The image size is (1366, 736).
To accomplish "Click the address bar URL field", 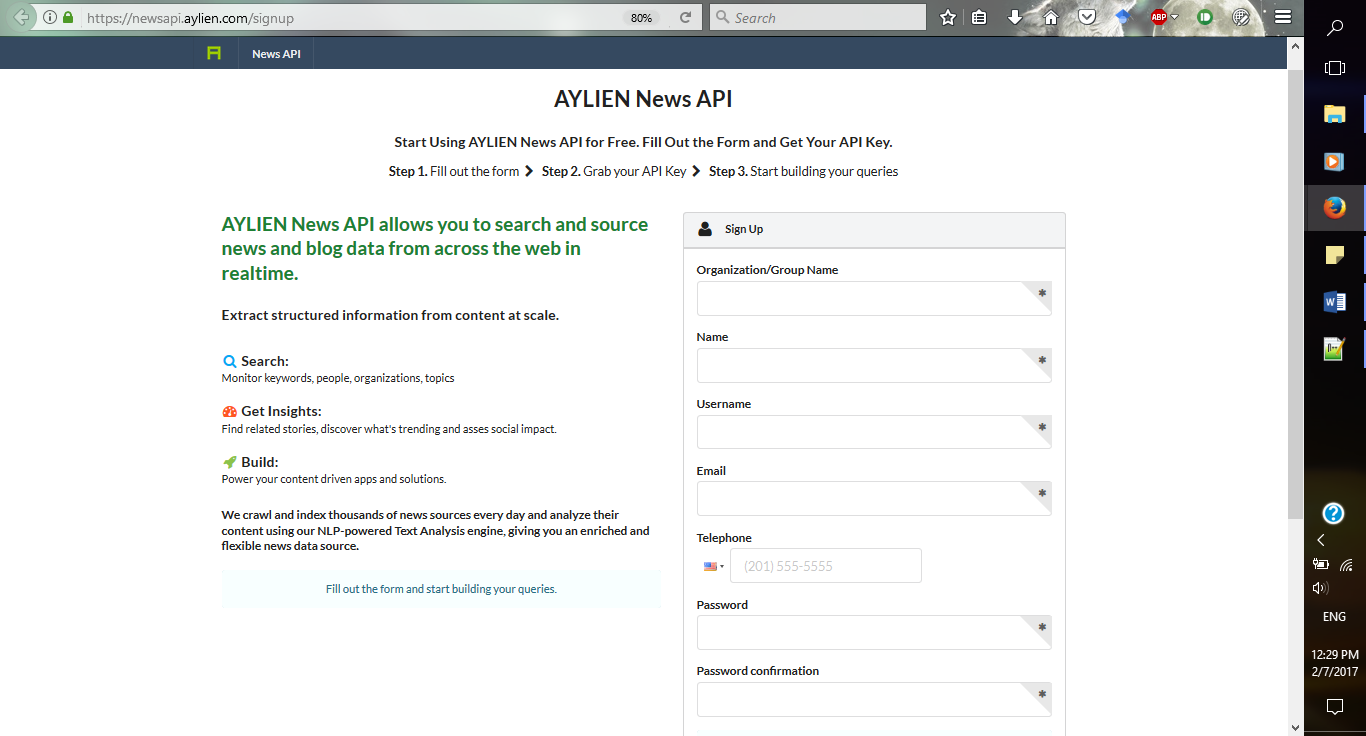I will click(x=350, y=18).
